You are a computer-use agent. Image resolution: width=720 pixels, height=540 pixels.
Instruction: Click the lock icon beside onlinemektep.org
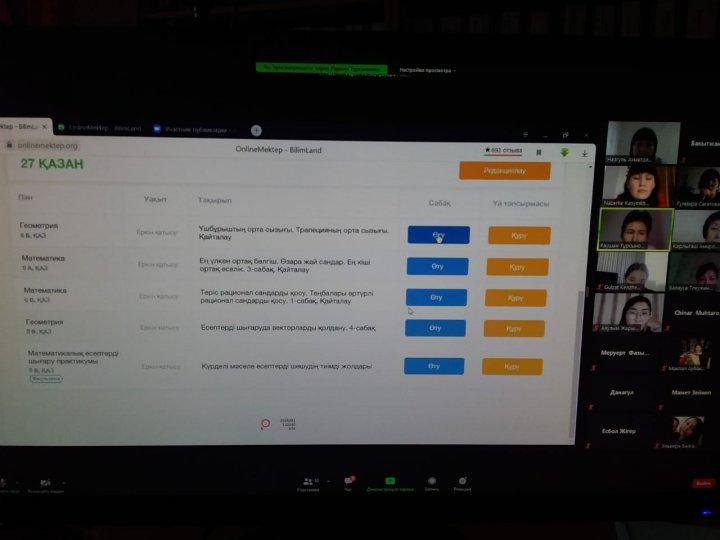click(9, 145)
